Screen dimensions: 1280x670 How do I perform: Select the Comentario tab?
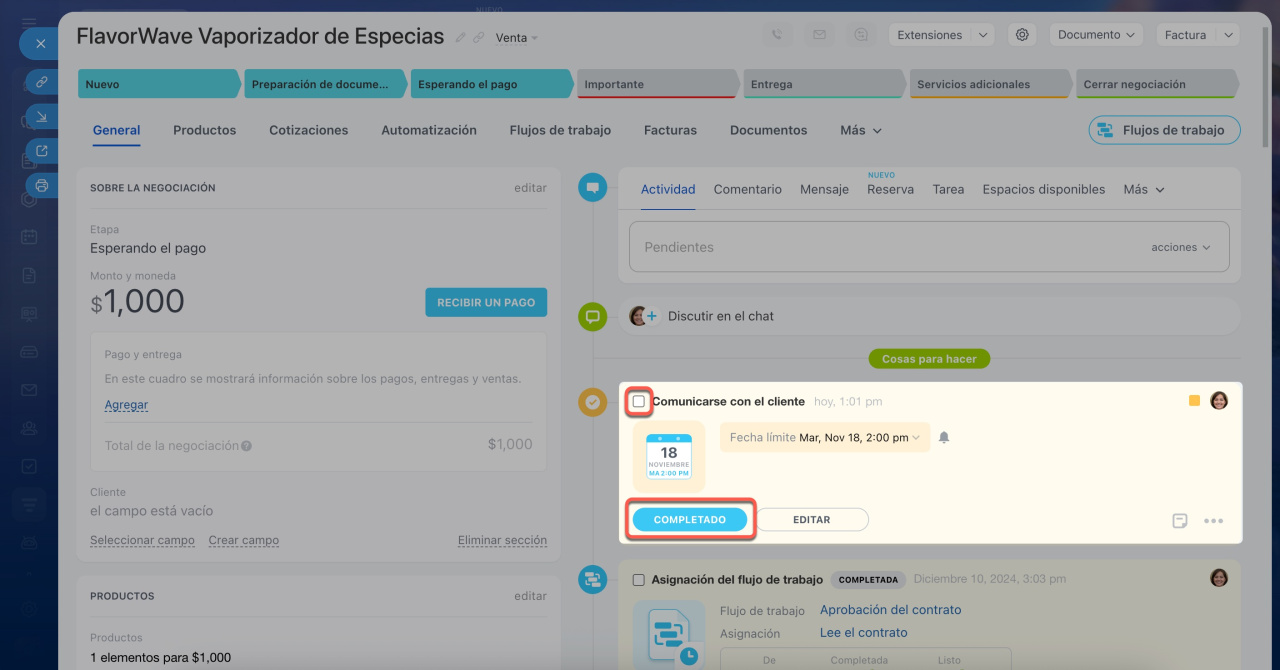(x=747, y=189)
